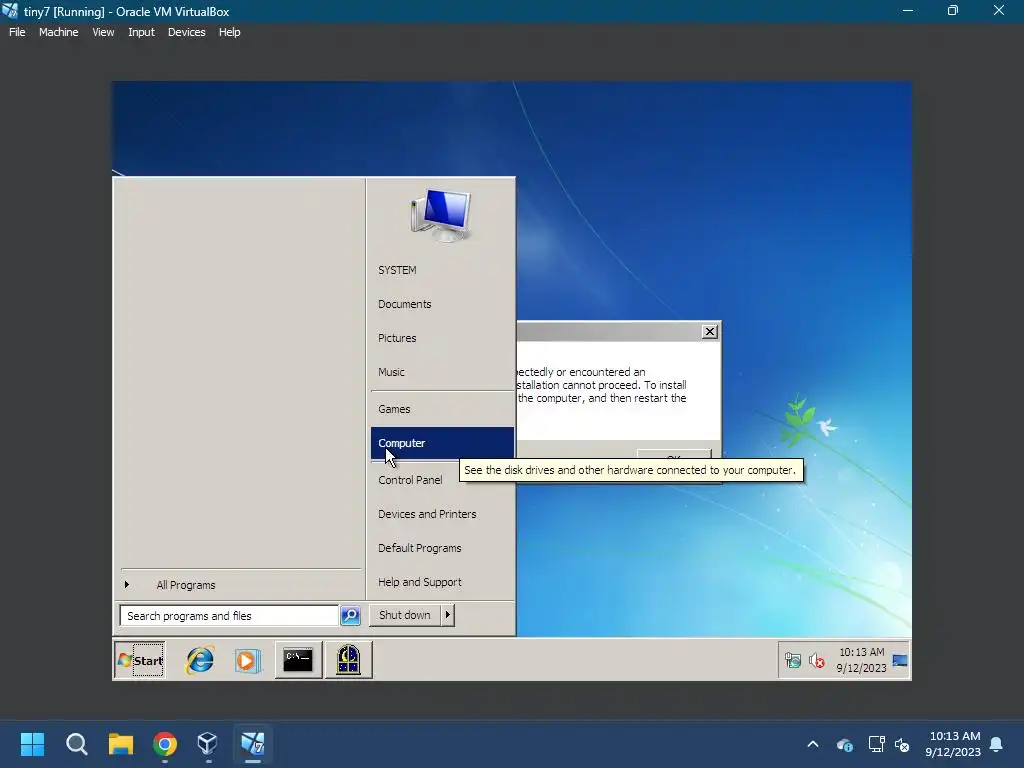Open the Machine menu
This screenshot has height=768, width=1024.
(x=58, y=32)
